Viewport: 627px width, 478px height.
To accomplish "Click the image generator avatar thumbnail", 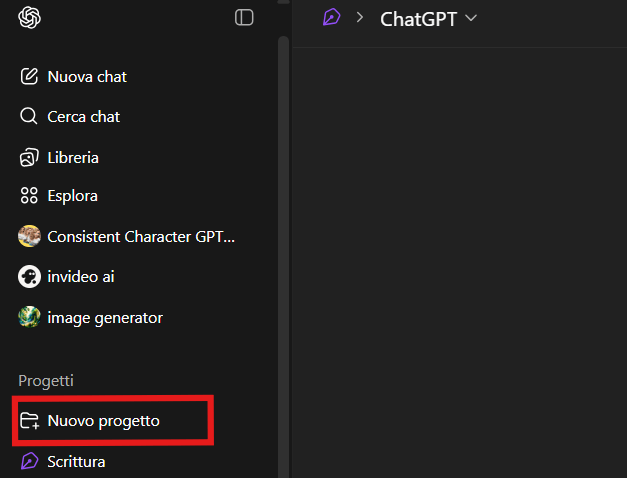I will click(x=29, y=318).
